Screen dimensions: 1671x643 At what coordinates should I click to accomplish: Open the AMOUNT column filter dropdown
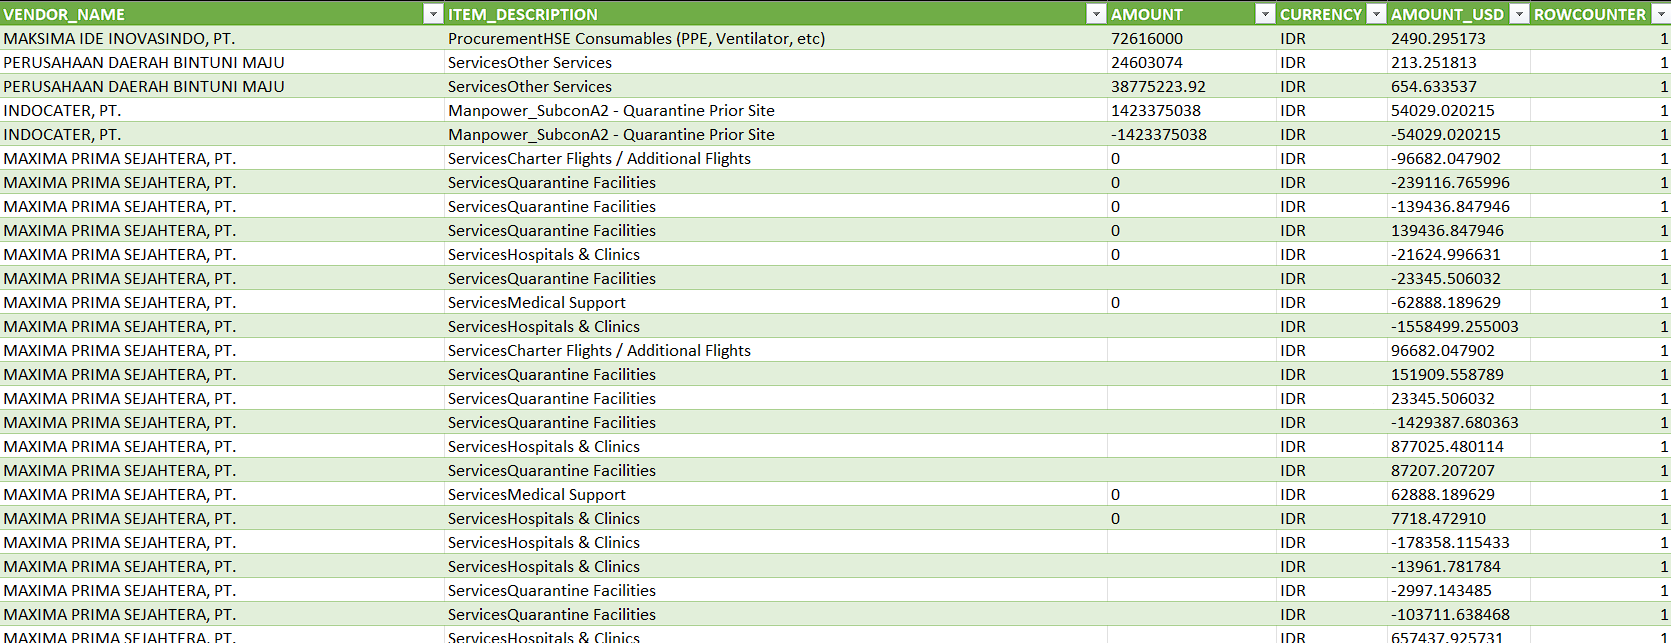[1265, 14]
